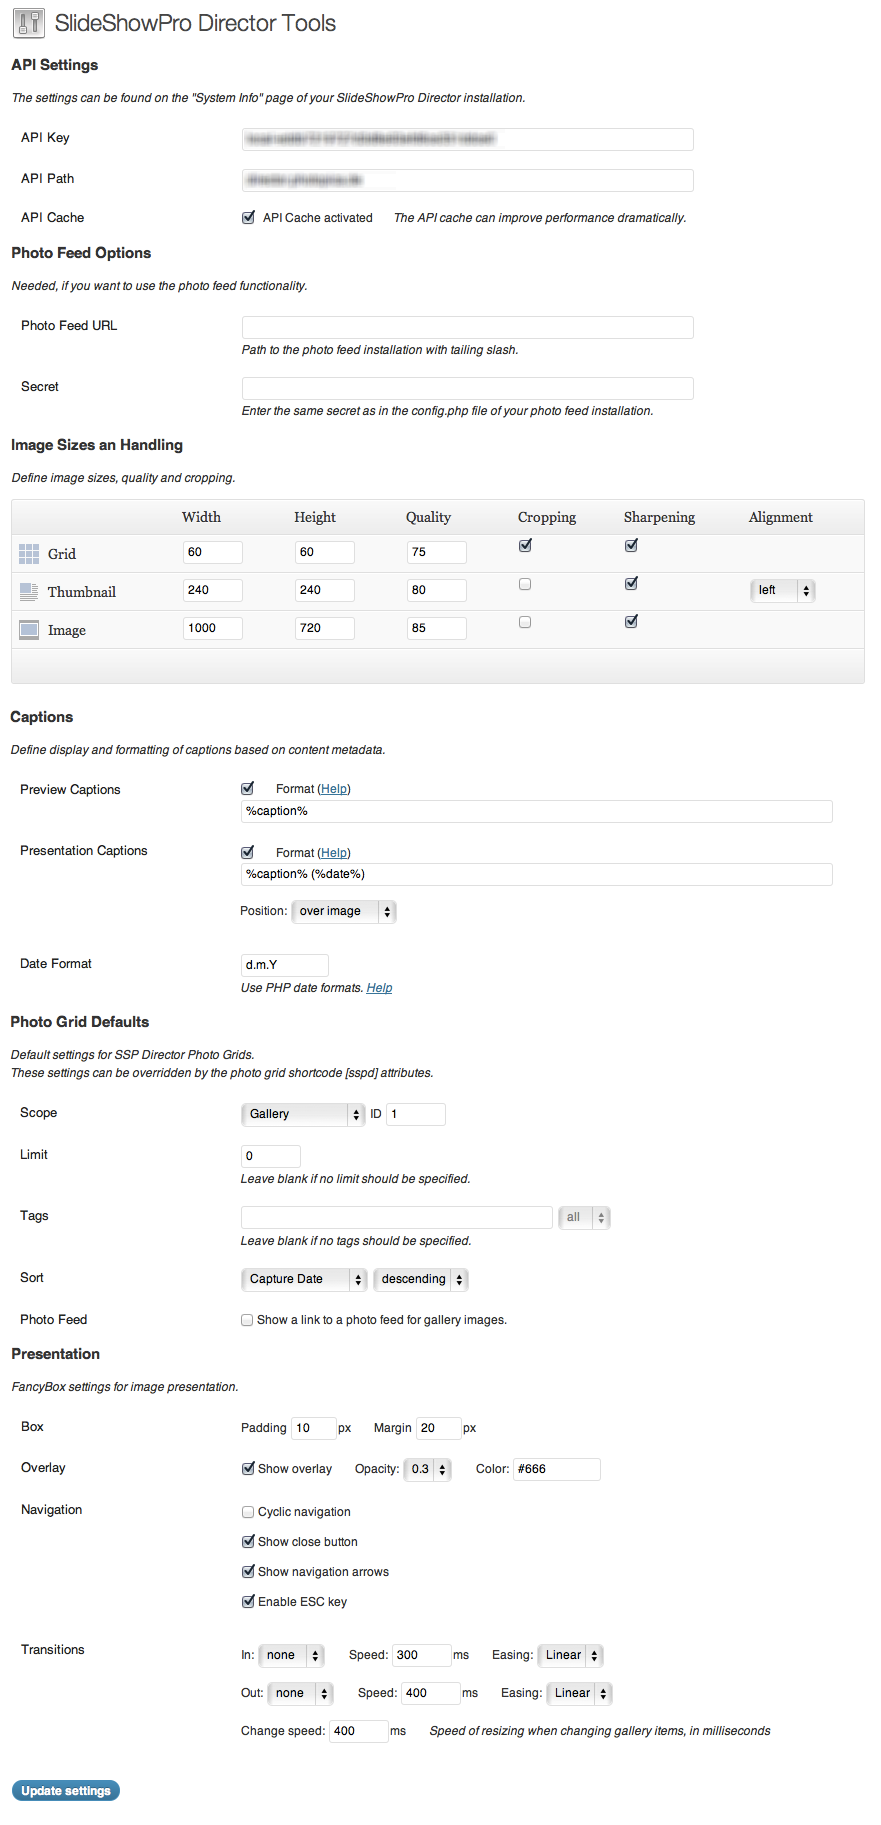The image size is (881, 1825).
Task: Toggle Show navigation arrows checkbox
Action: pos(248,1571)
